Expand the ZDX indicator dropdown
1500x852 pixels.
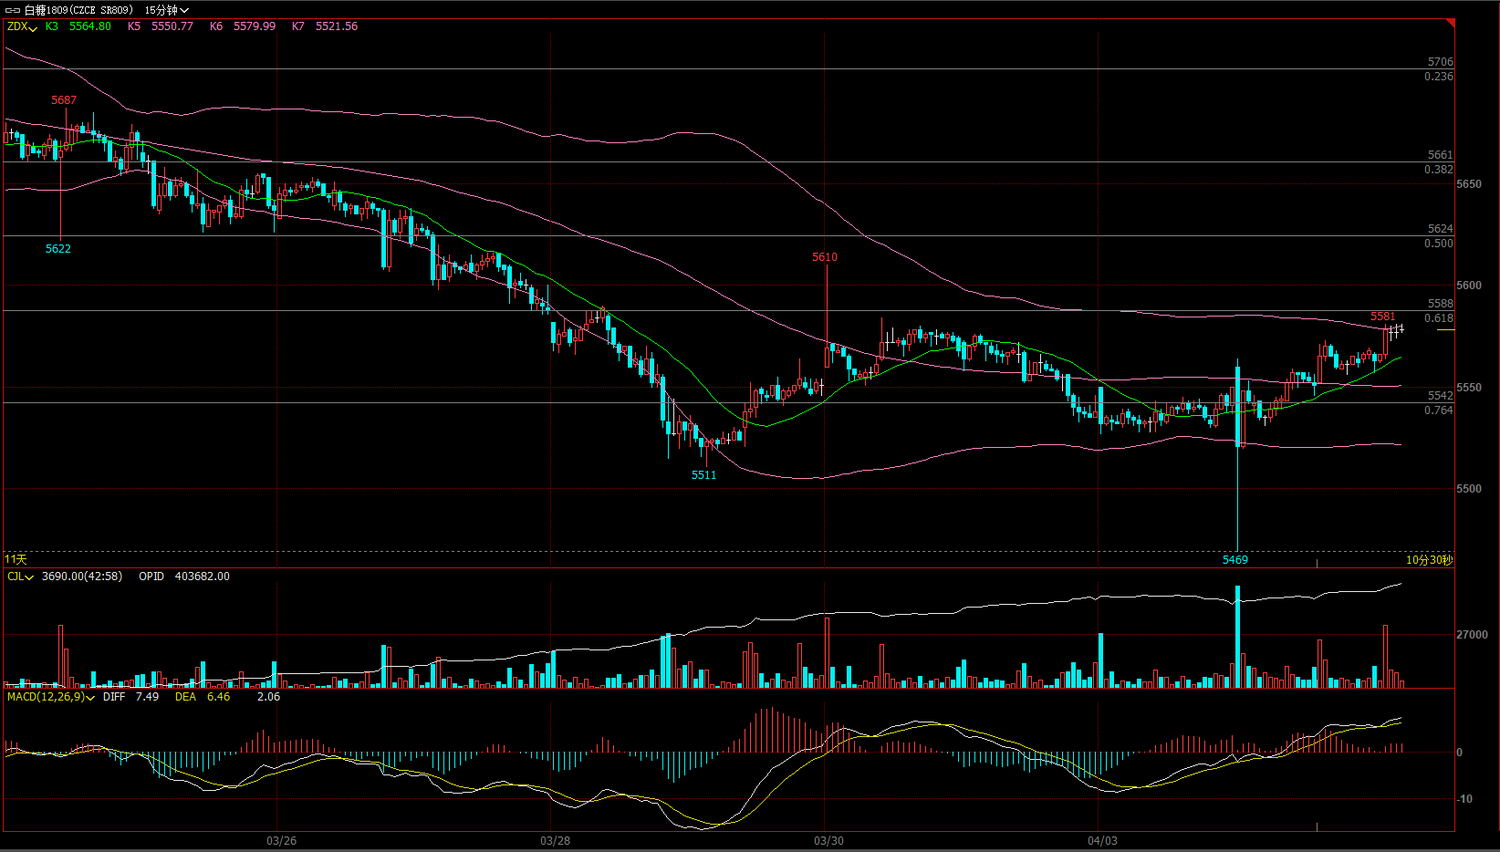(x=22, y=27)
